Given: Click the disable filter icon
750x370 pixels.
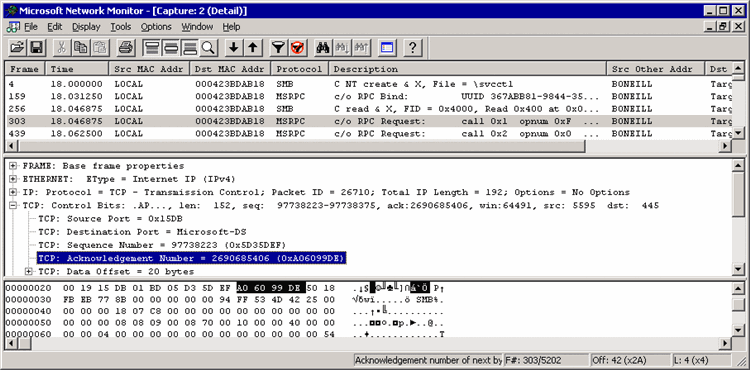Looking at the screenshot, I should click(x=297, y=47).
